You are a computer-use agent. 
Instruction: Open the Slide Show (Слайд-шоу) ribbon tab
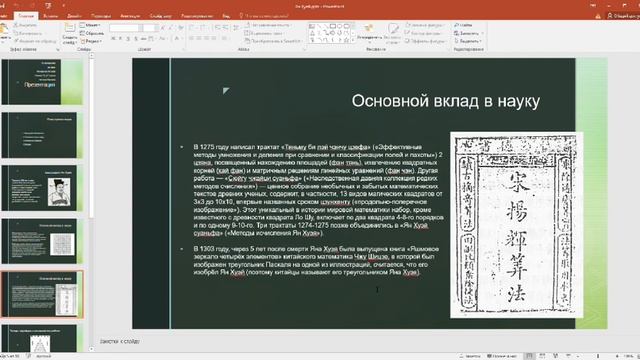point(160,16)
